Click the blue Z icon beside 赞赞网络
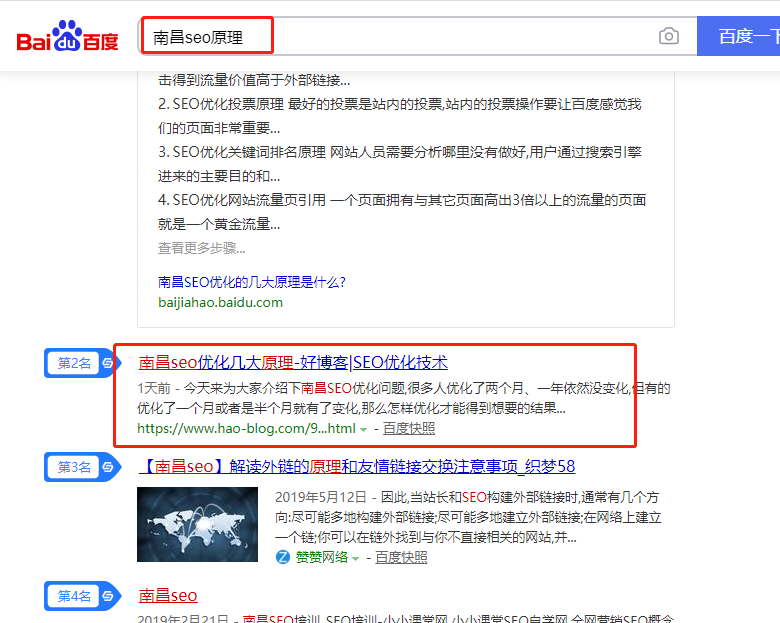 (283, 557)
